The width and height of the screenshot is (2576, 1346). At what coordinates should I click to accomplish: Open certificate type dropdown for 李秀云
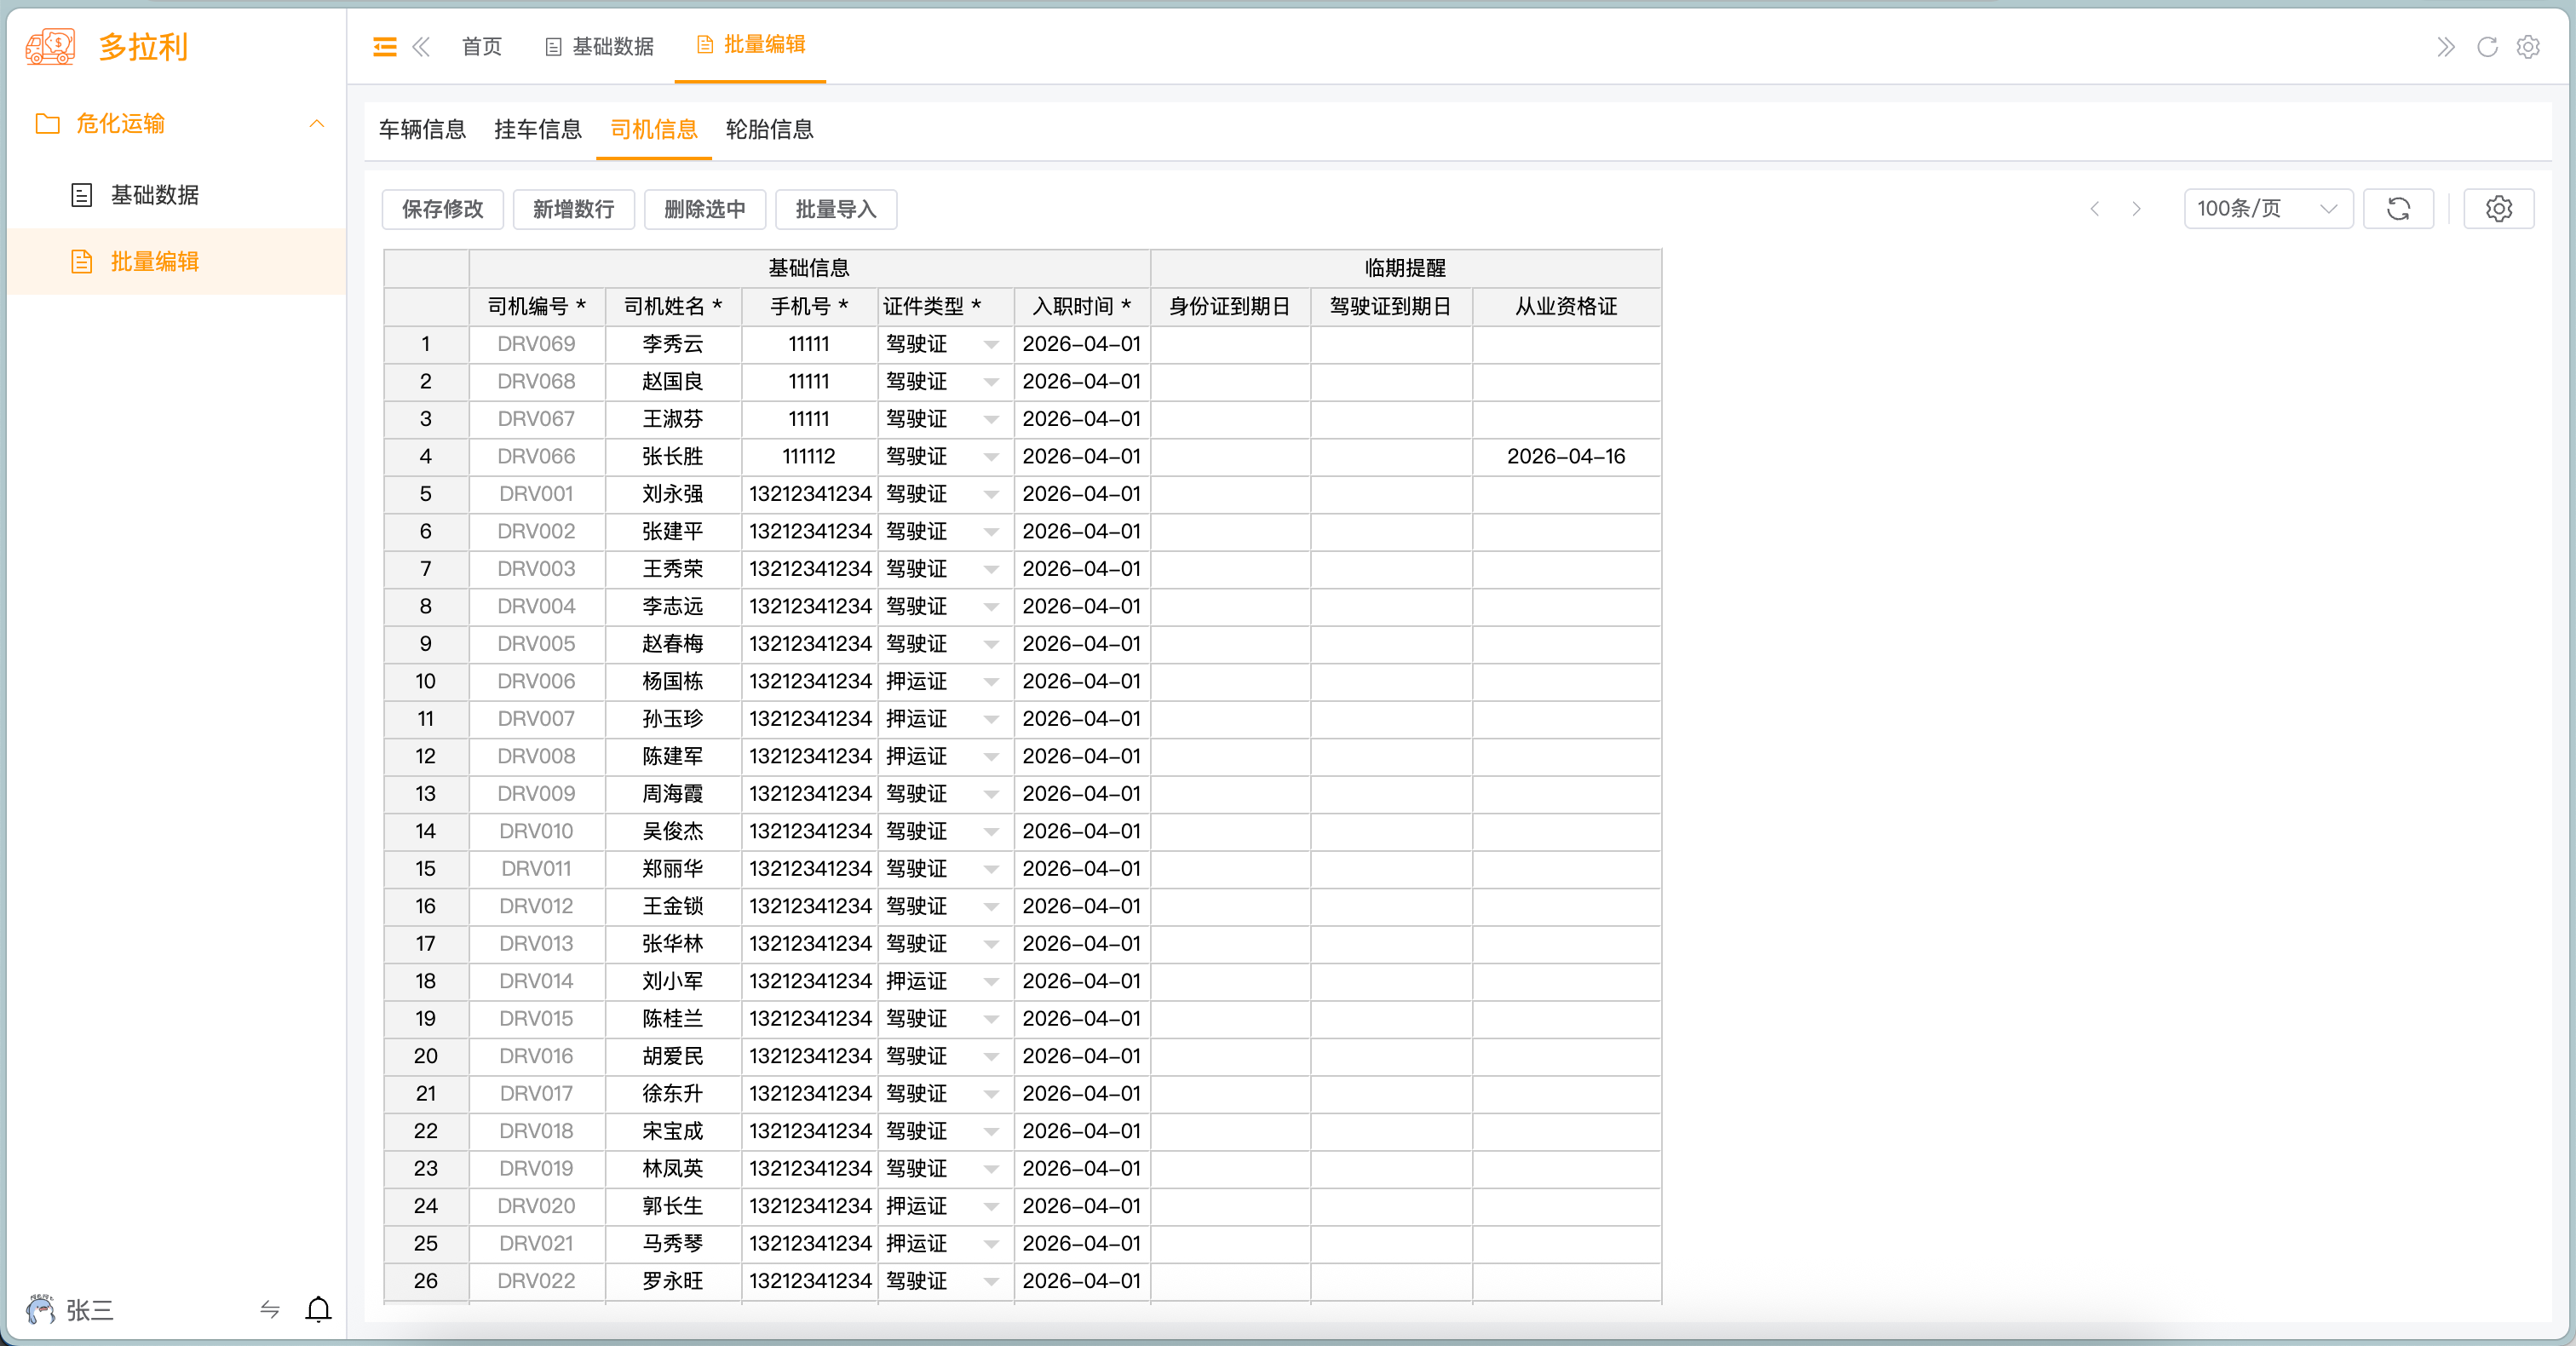click(x=991, y=344)
